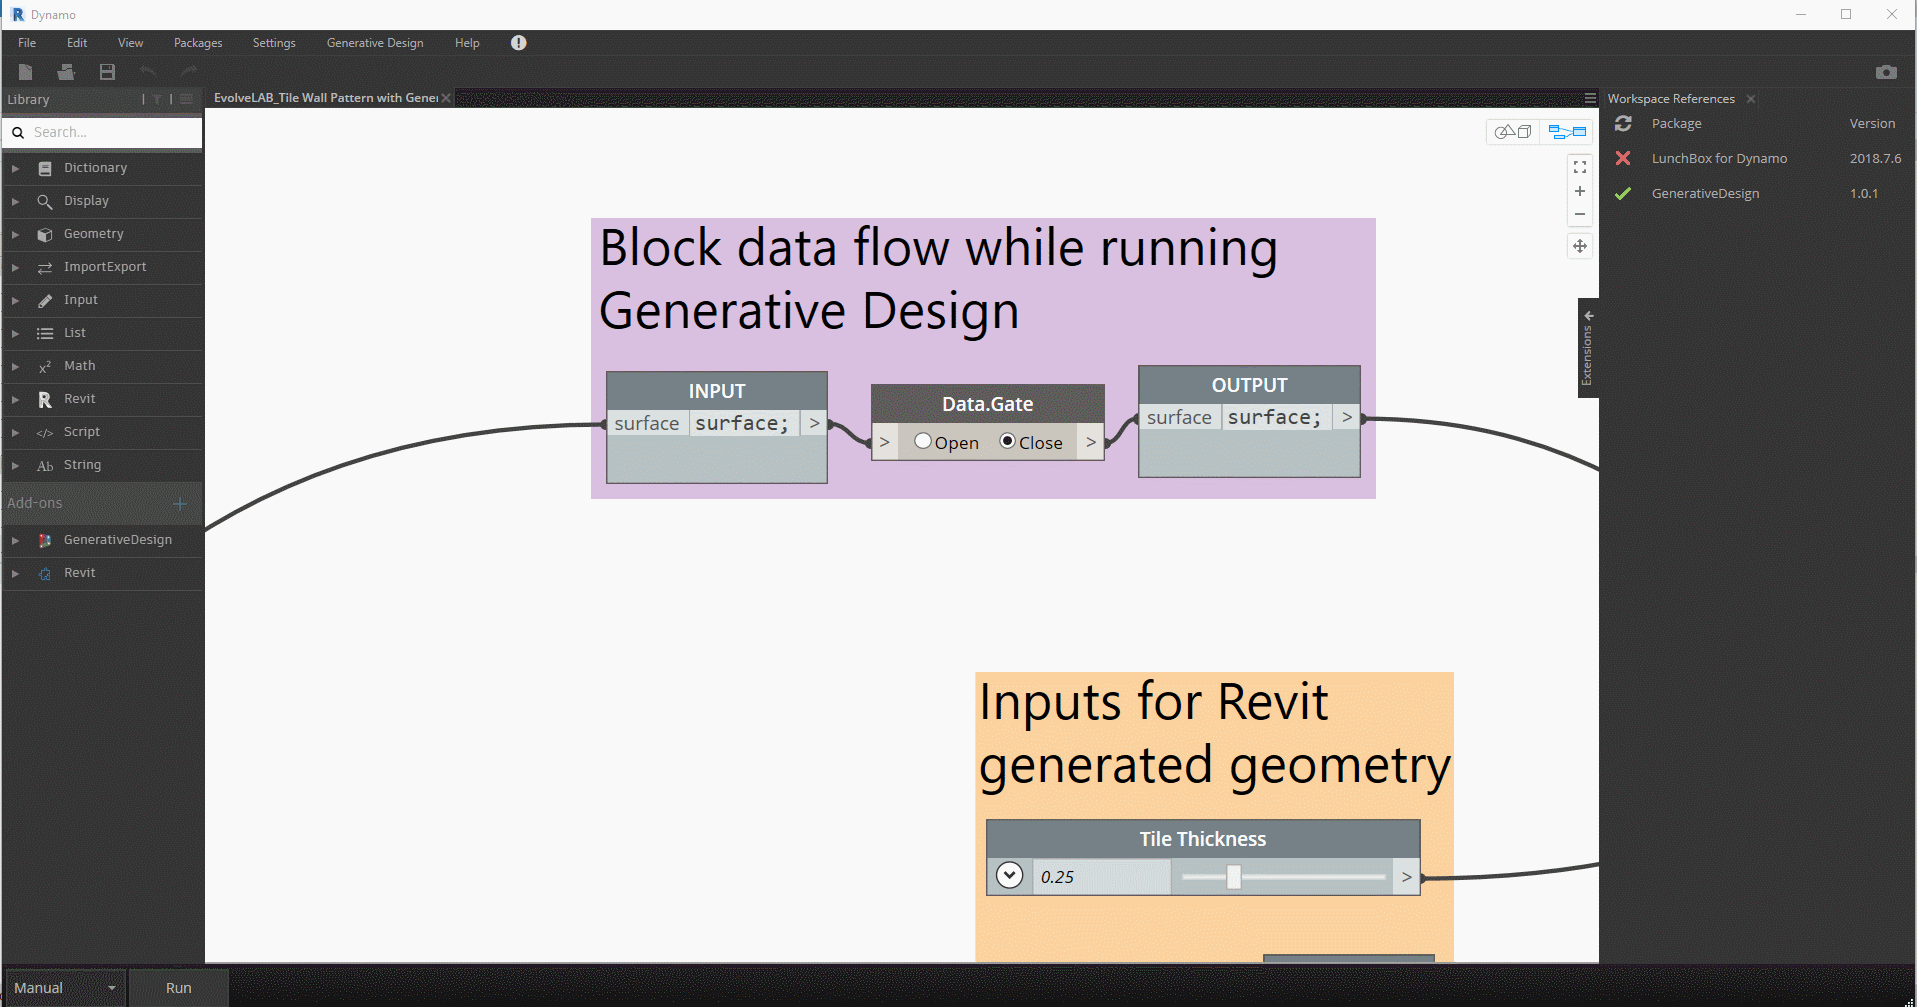This screenshot has width=1917, height=1007.
Task: Click the Data.Gate node input port
Action: coord(885,442)
